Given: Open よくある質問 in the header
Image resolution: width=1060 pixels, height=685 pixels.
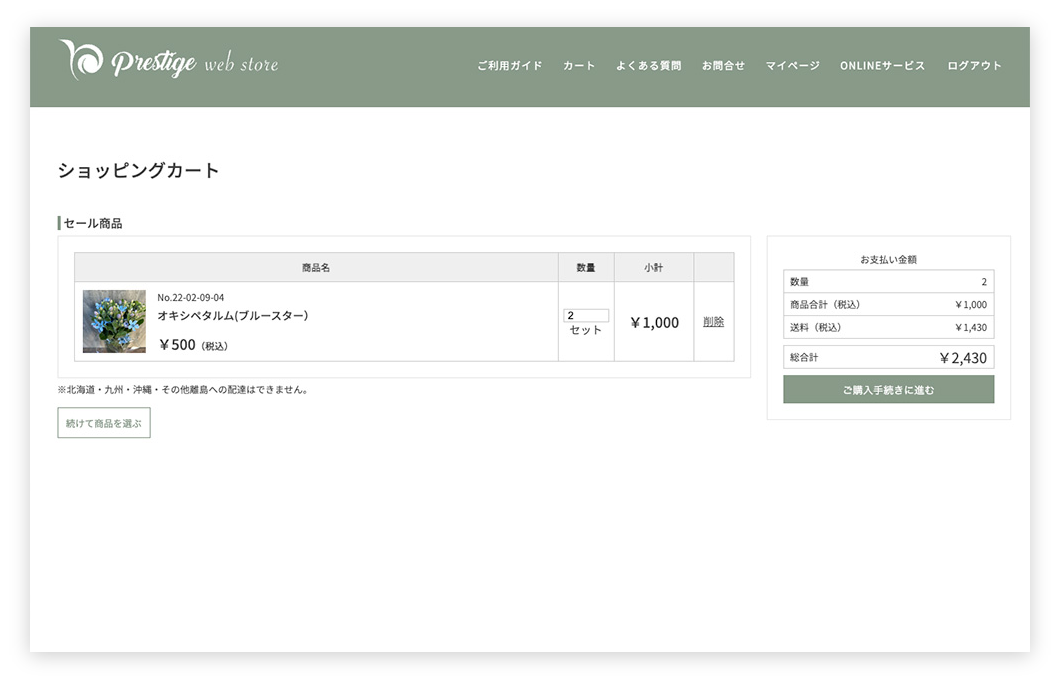Looking at the screenshot, I should 648,66.
